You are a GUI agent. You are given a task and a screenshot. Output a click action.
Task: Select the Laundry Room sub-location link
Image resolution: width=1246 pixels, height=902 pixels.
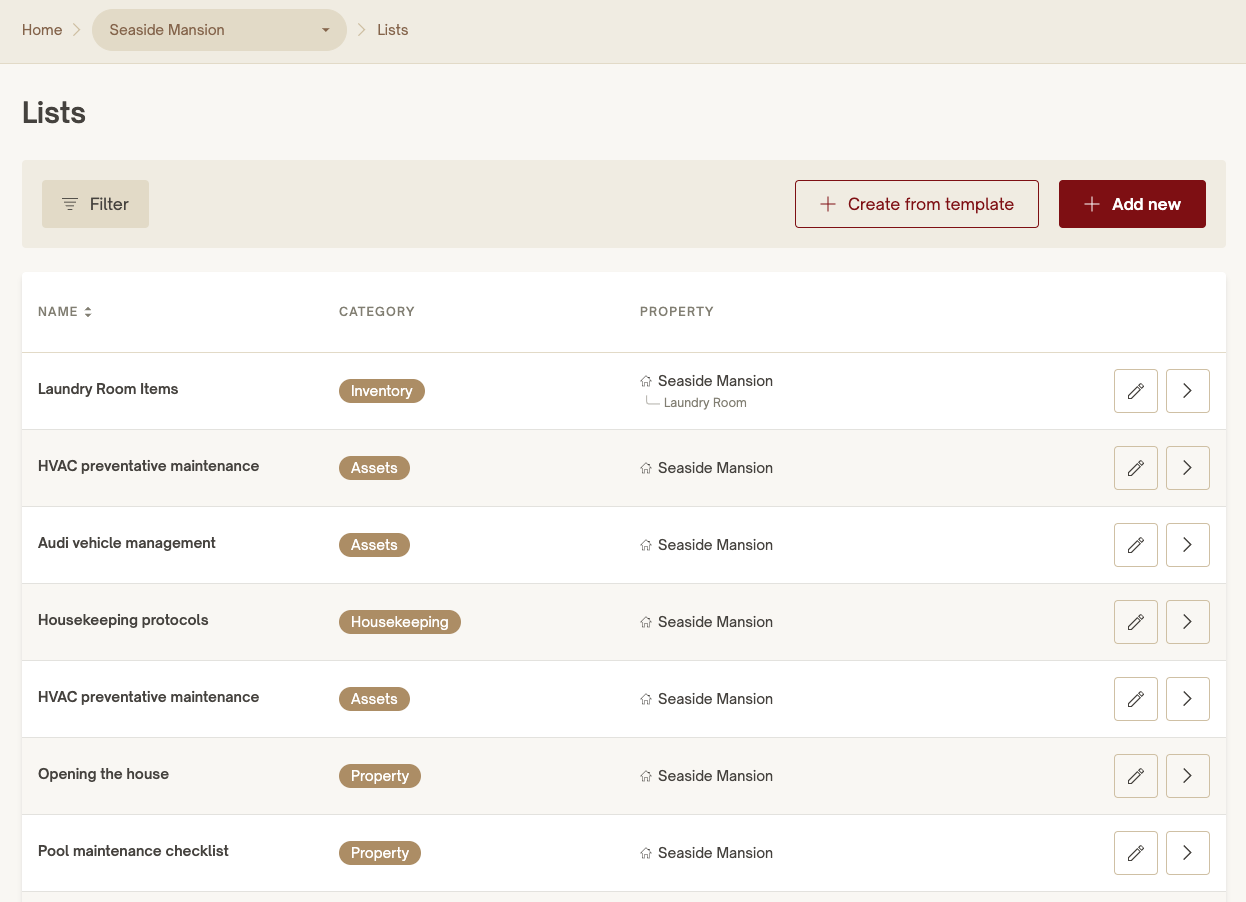(x=704, y=403)
